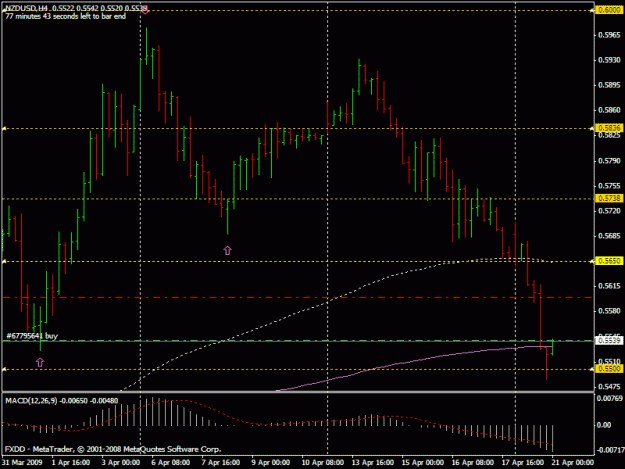Click the current price label 0.5539
This screenshot has height=469, width=625.
pyautogui.click(x=609, y=340)
